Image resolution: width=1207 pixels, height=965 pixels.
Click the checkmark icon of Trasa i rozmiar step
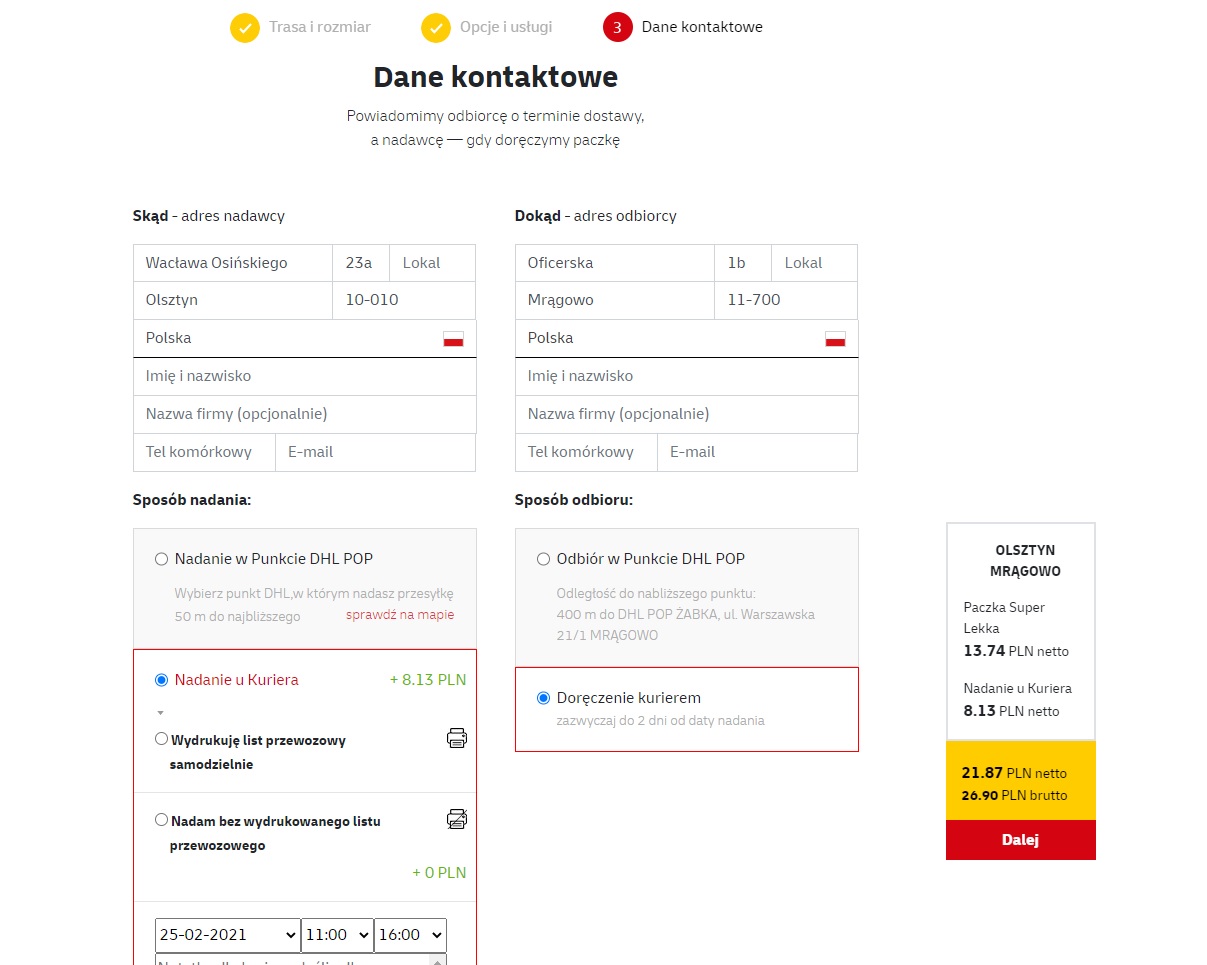click(245, 28)
